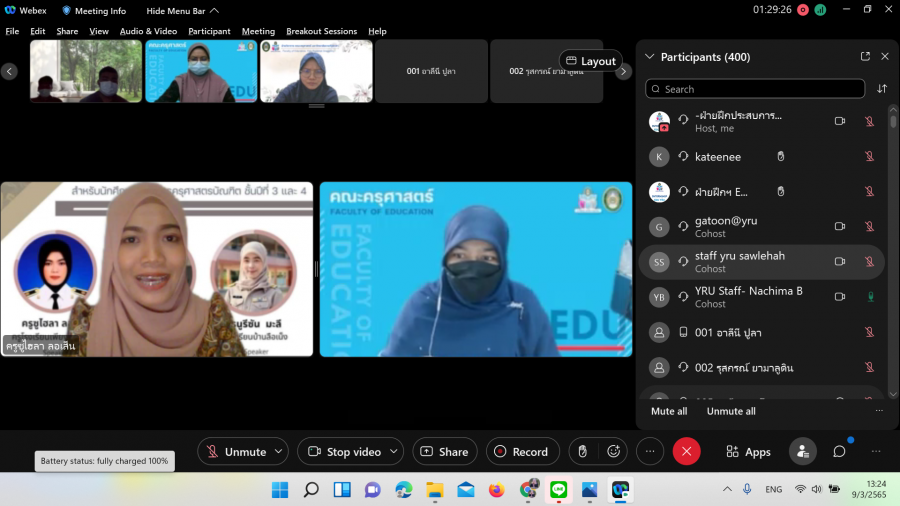900x506 pixels.
Task: Open LINE app in the taskbar
Action: pos(558,490)
